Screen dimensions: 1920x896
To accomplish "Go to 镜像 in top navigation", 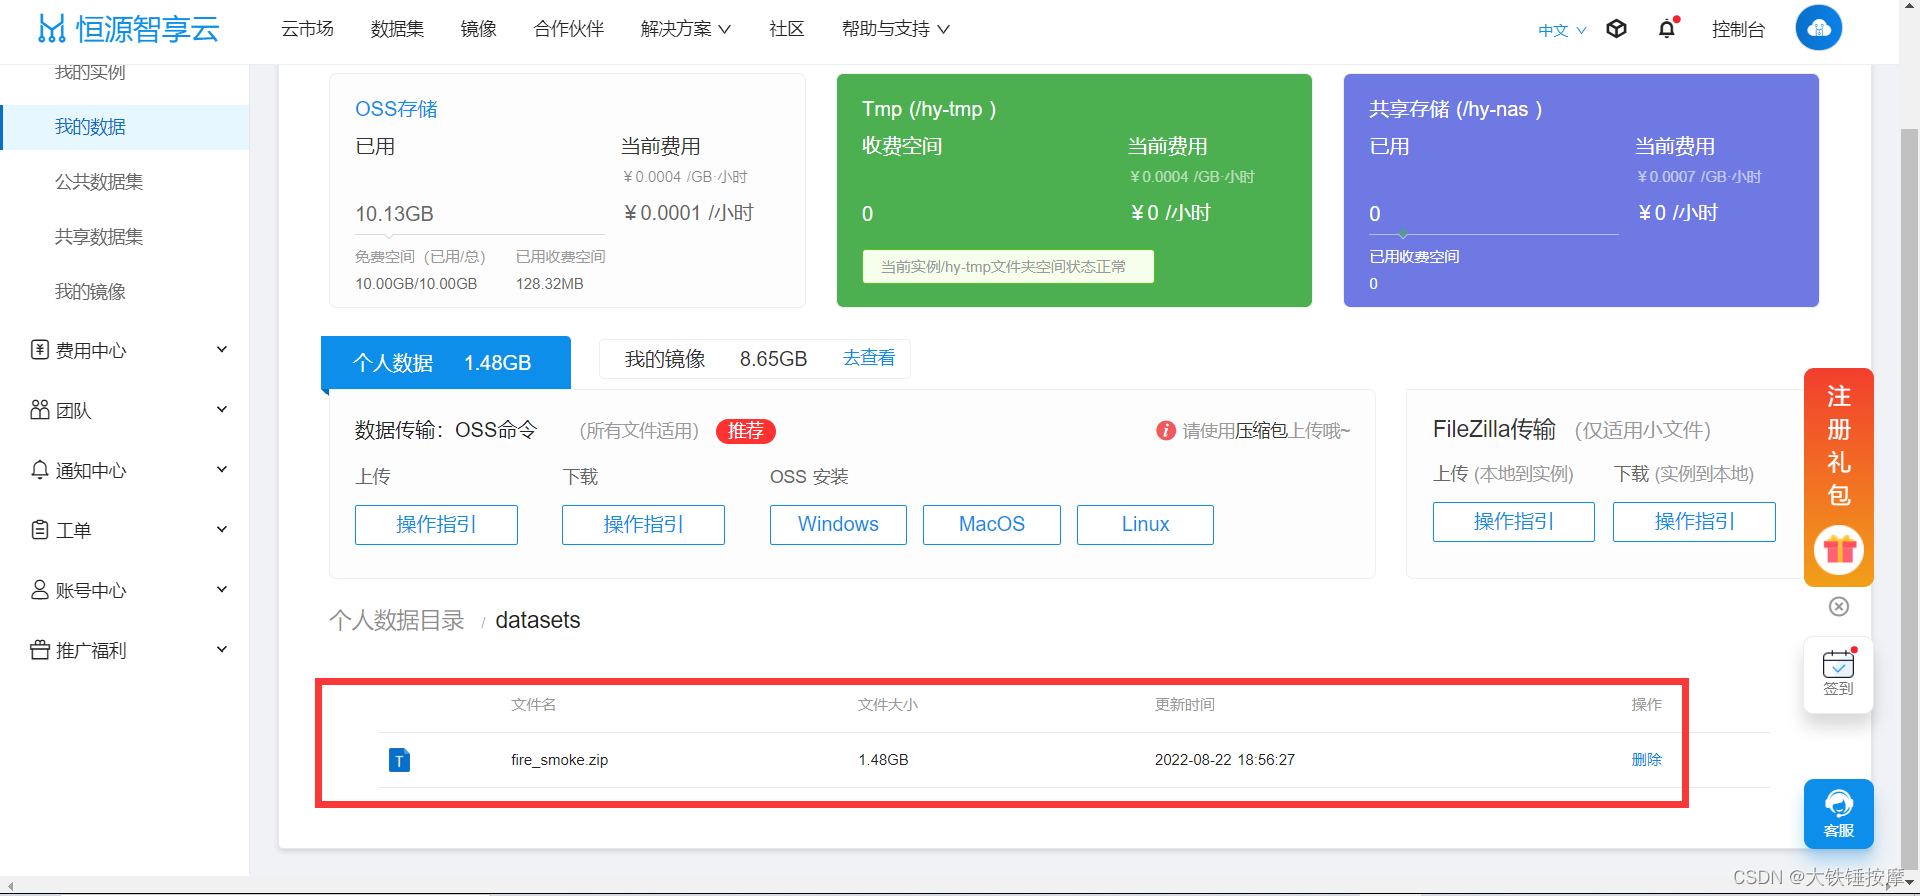I will click(x=478, y=29).
